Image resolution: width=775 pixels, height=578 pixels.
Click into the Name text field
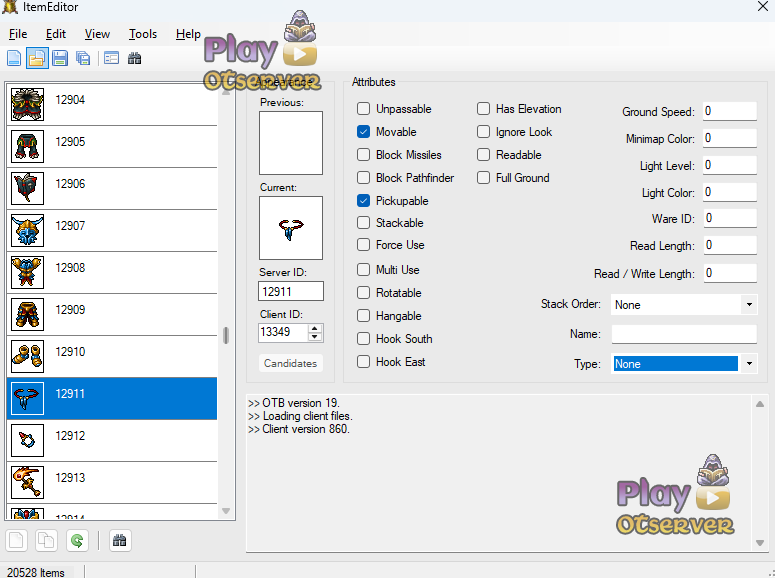(x=684, y=334)
